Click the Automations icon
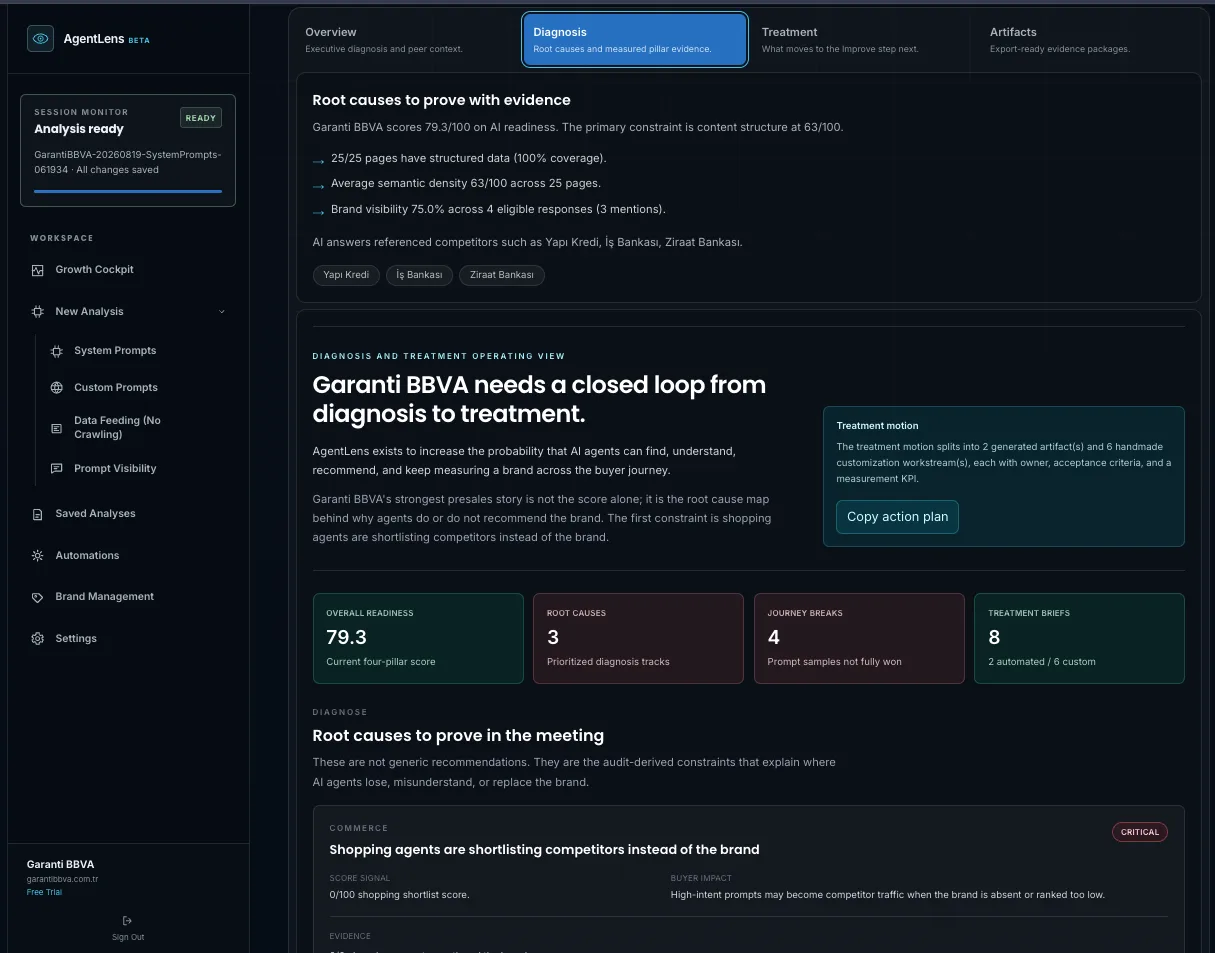Screen dimensions: 1215x953 (x=38, y=556)
